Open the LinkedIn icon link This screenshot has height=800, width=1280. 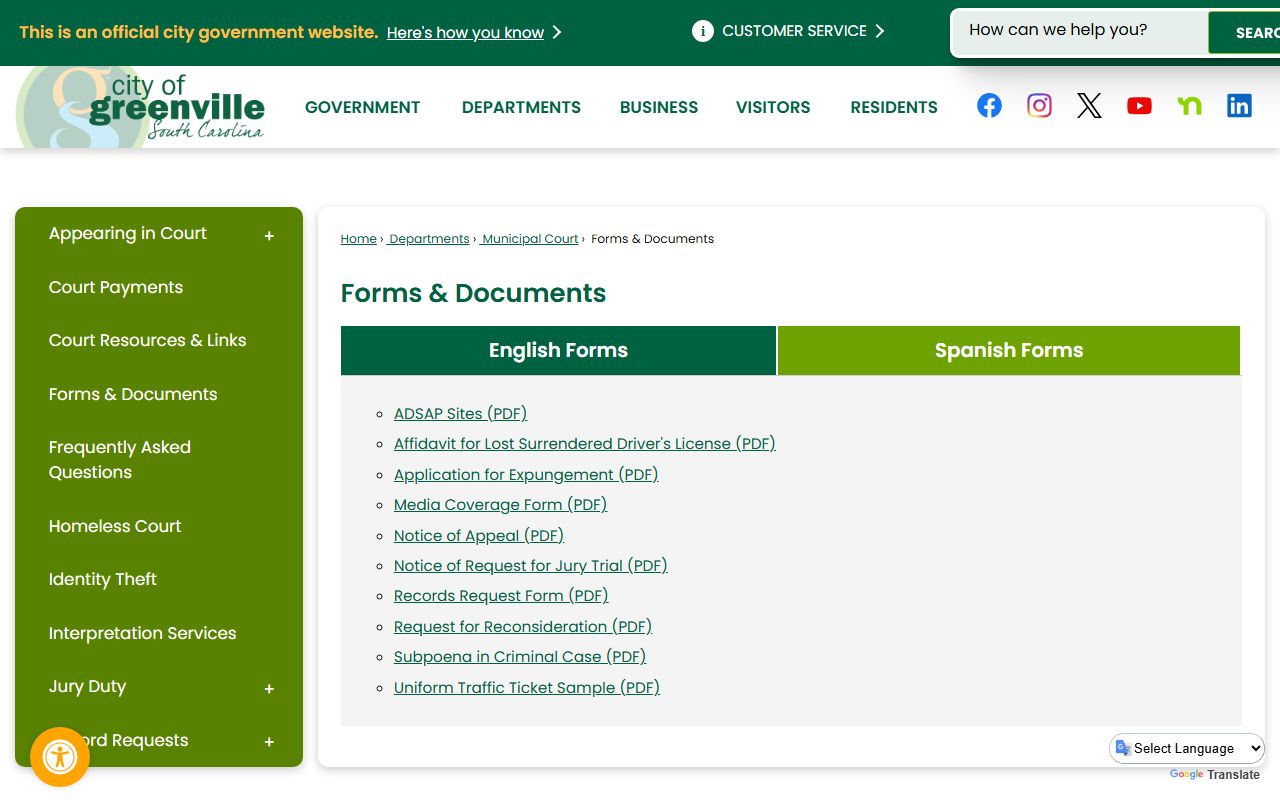pos(1239,106)
